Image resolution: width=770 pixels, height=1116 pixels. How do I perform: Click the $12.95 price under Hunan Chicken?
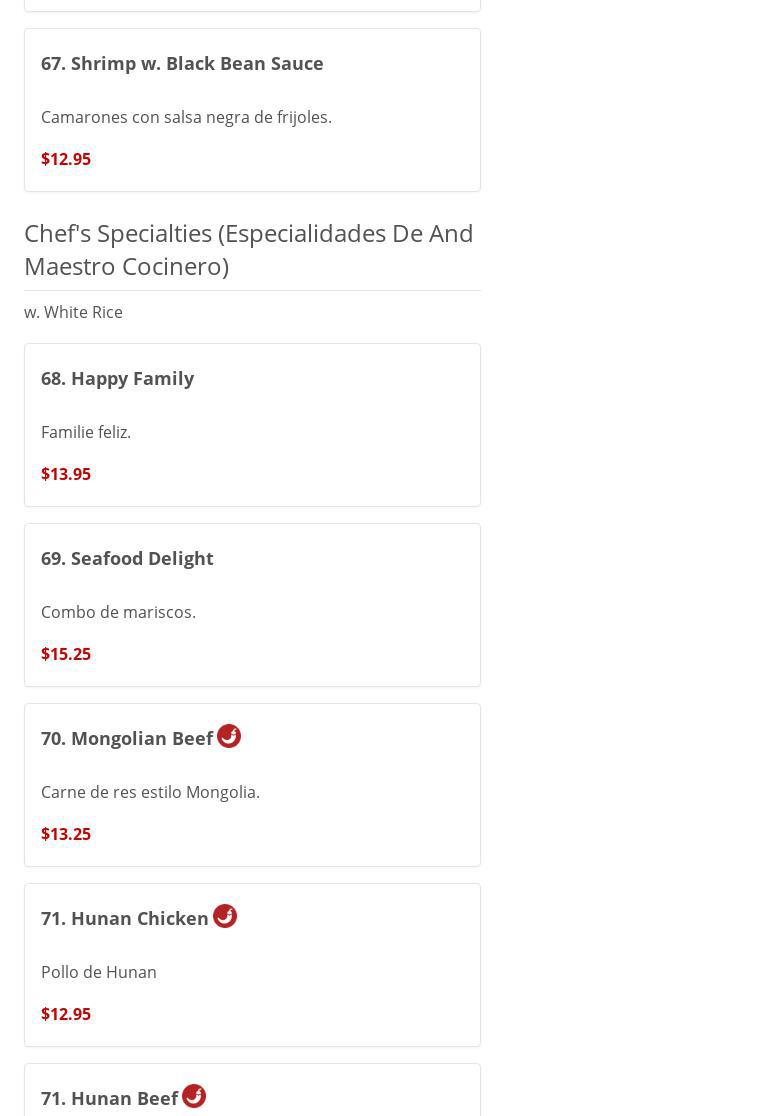[66, 1014]
